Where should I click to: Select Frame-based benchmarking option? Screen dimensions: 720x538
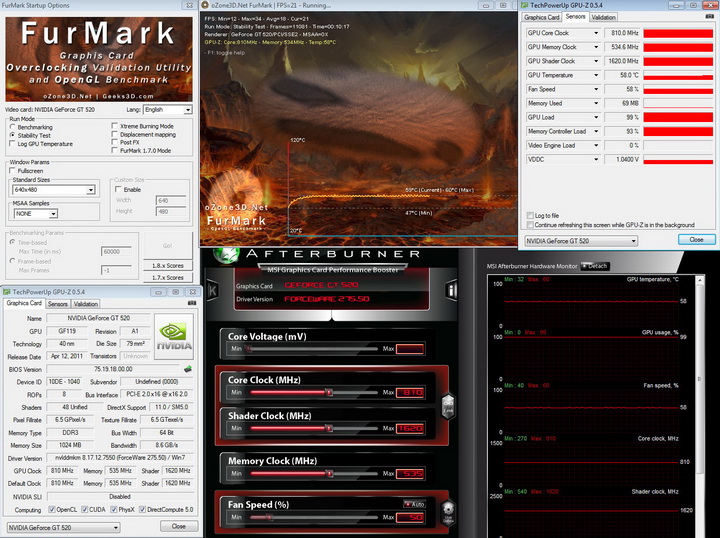(x=12, y=261)
